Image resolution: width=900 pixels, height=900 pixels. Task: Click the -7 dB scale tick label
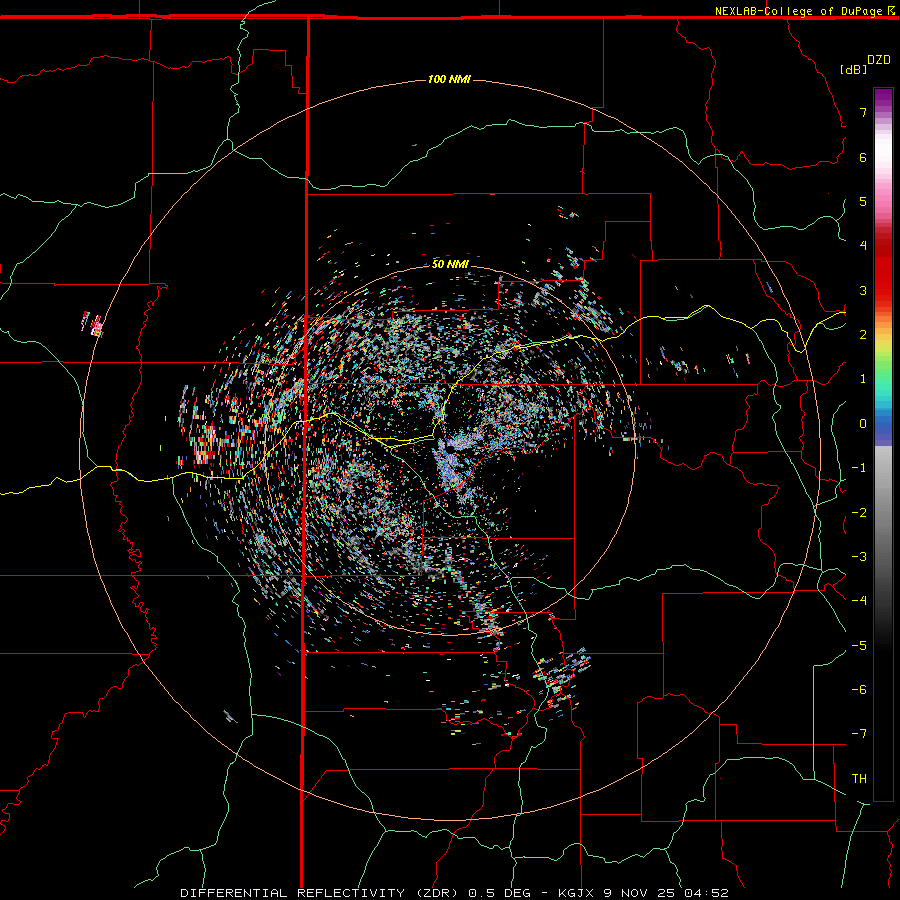pos(859,734)
